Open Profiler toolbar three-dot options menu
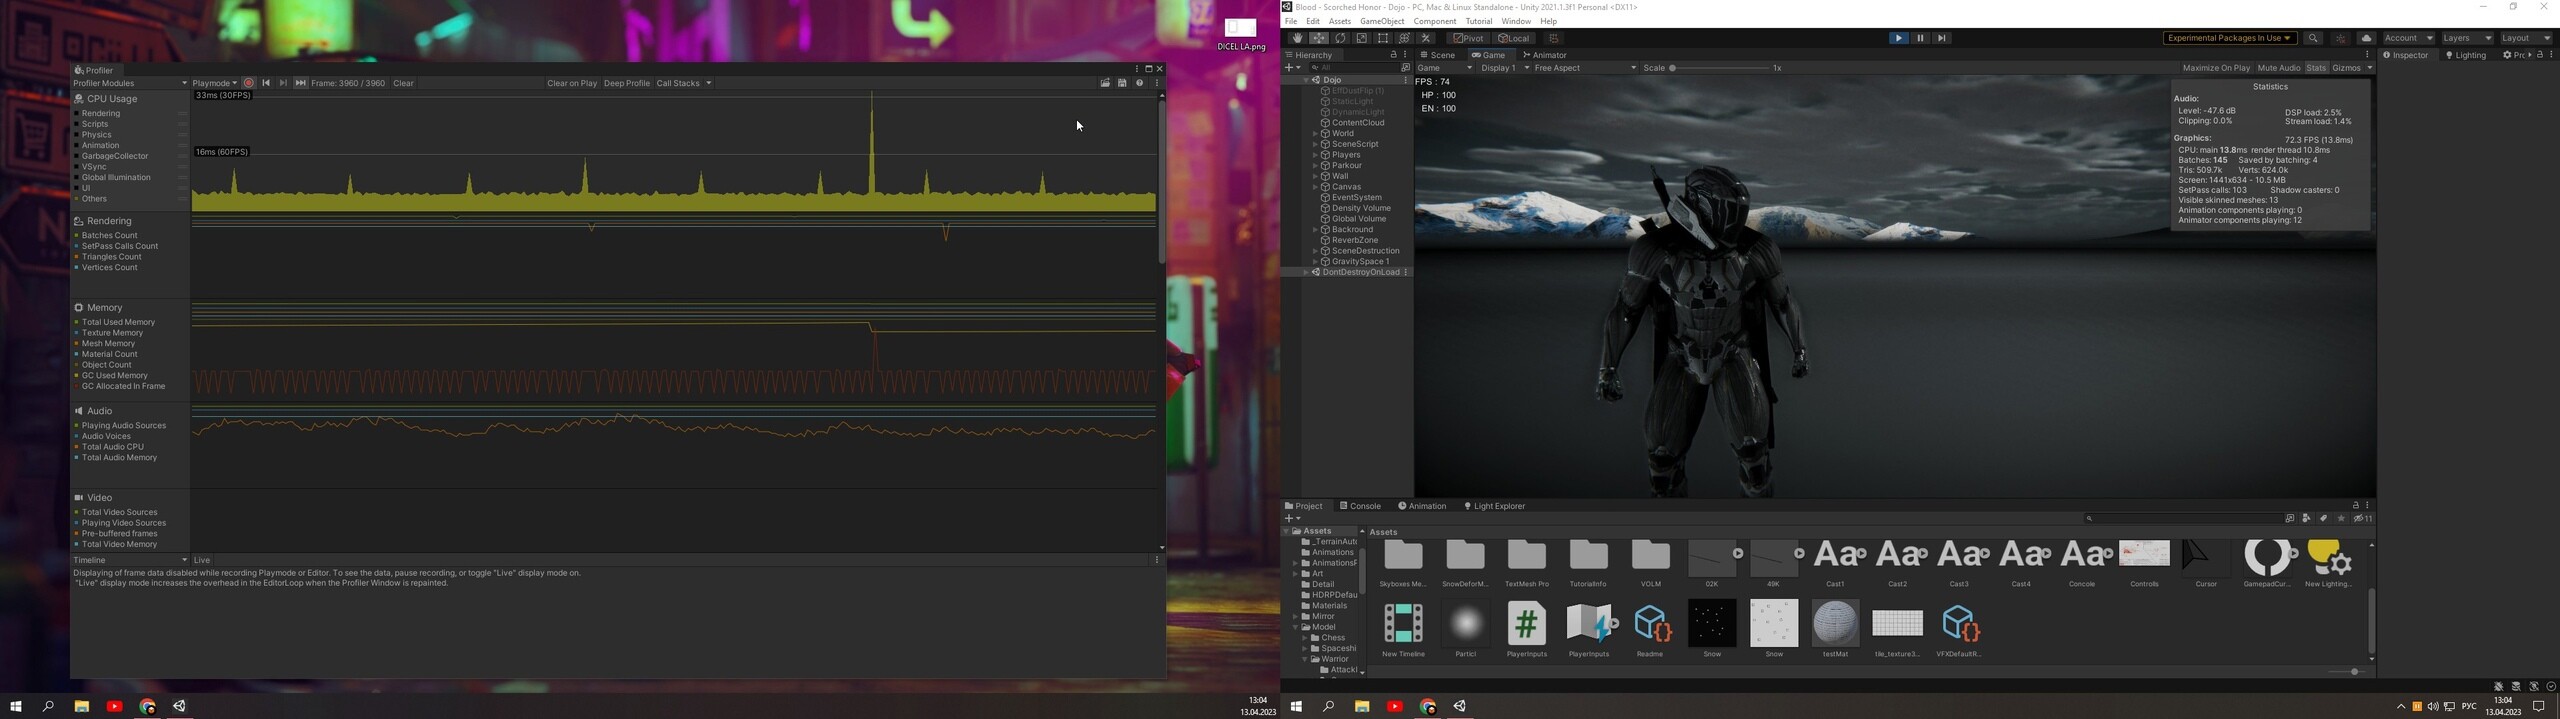This screenshot has height=719, width=2560. click(1157, 83)
